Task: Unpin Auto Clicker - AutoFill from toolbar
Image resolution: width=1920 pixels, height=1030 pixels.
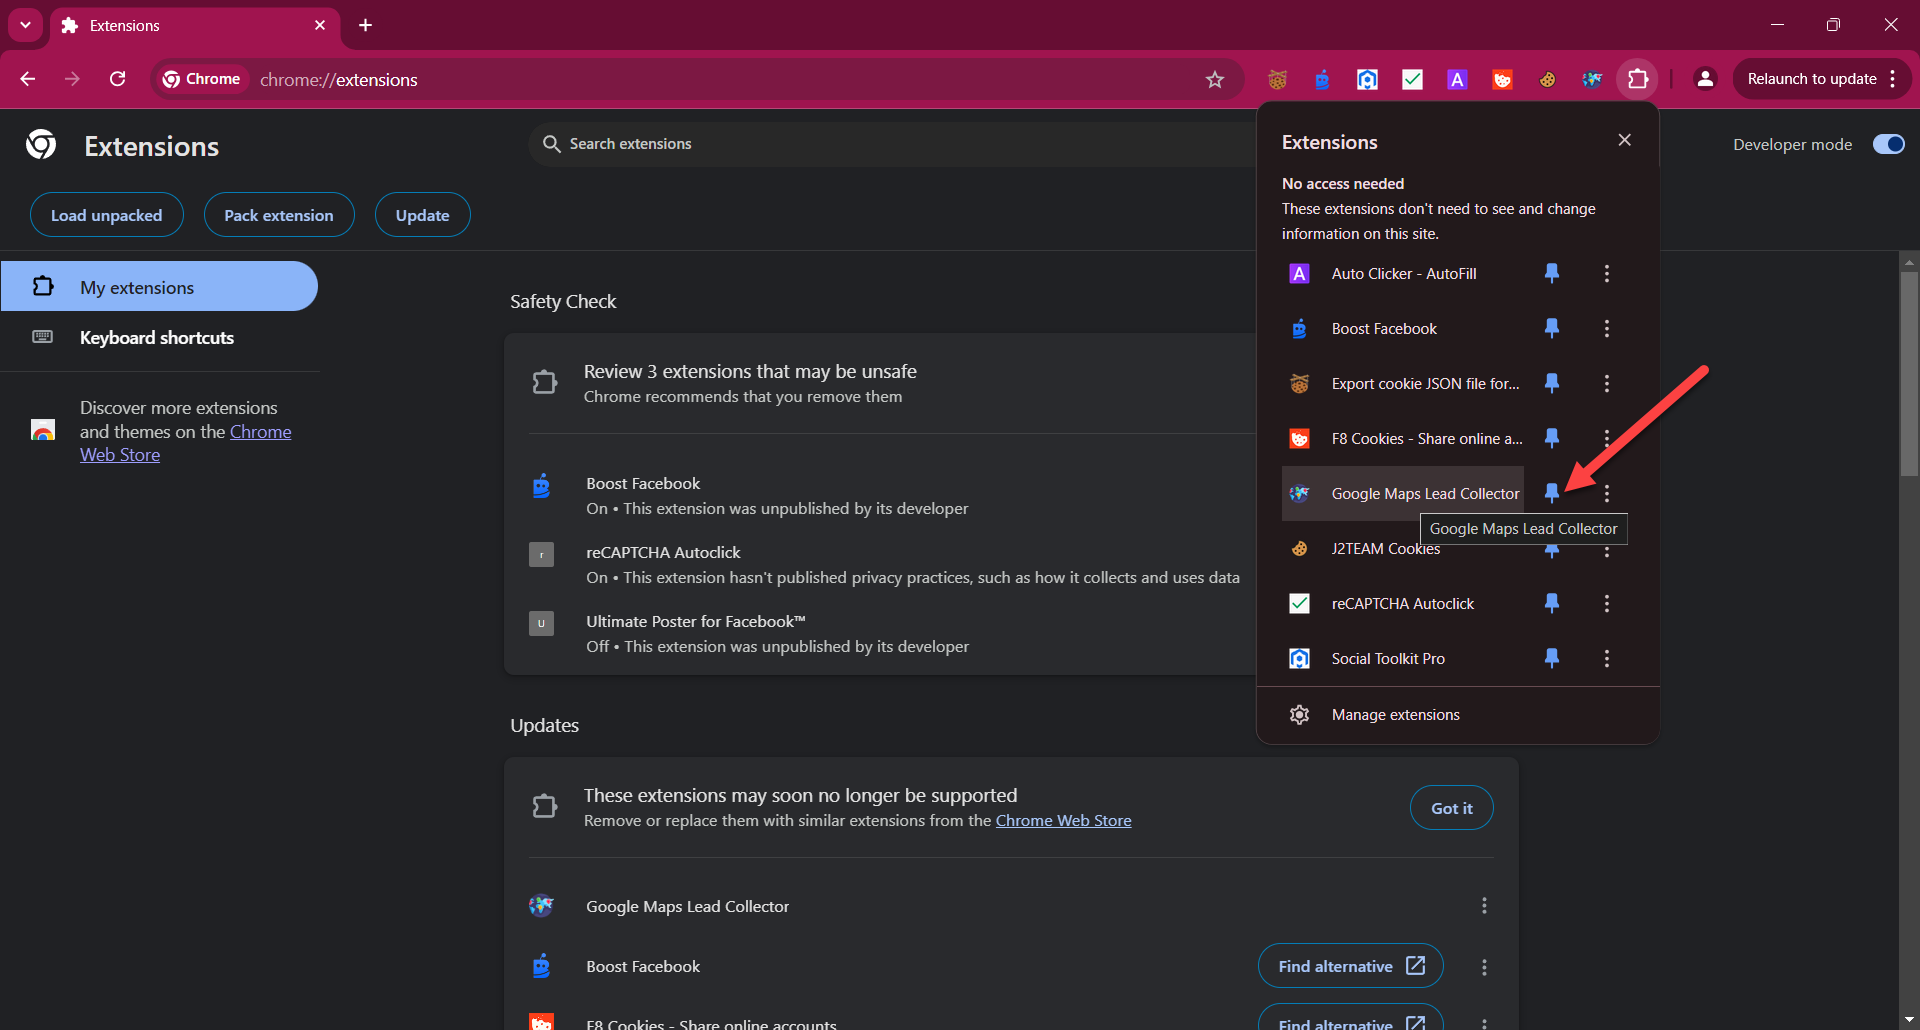Action: (x=1551, y=273)
